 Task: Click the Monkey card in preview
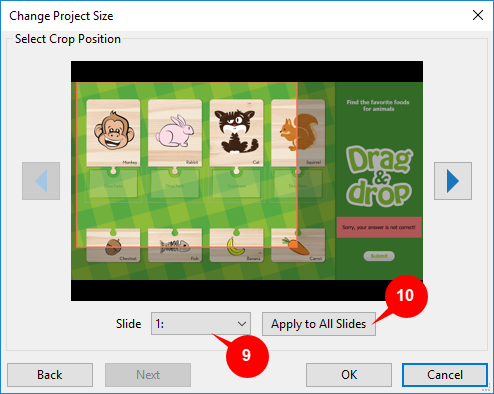click(x=113, y=133)
